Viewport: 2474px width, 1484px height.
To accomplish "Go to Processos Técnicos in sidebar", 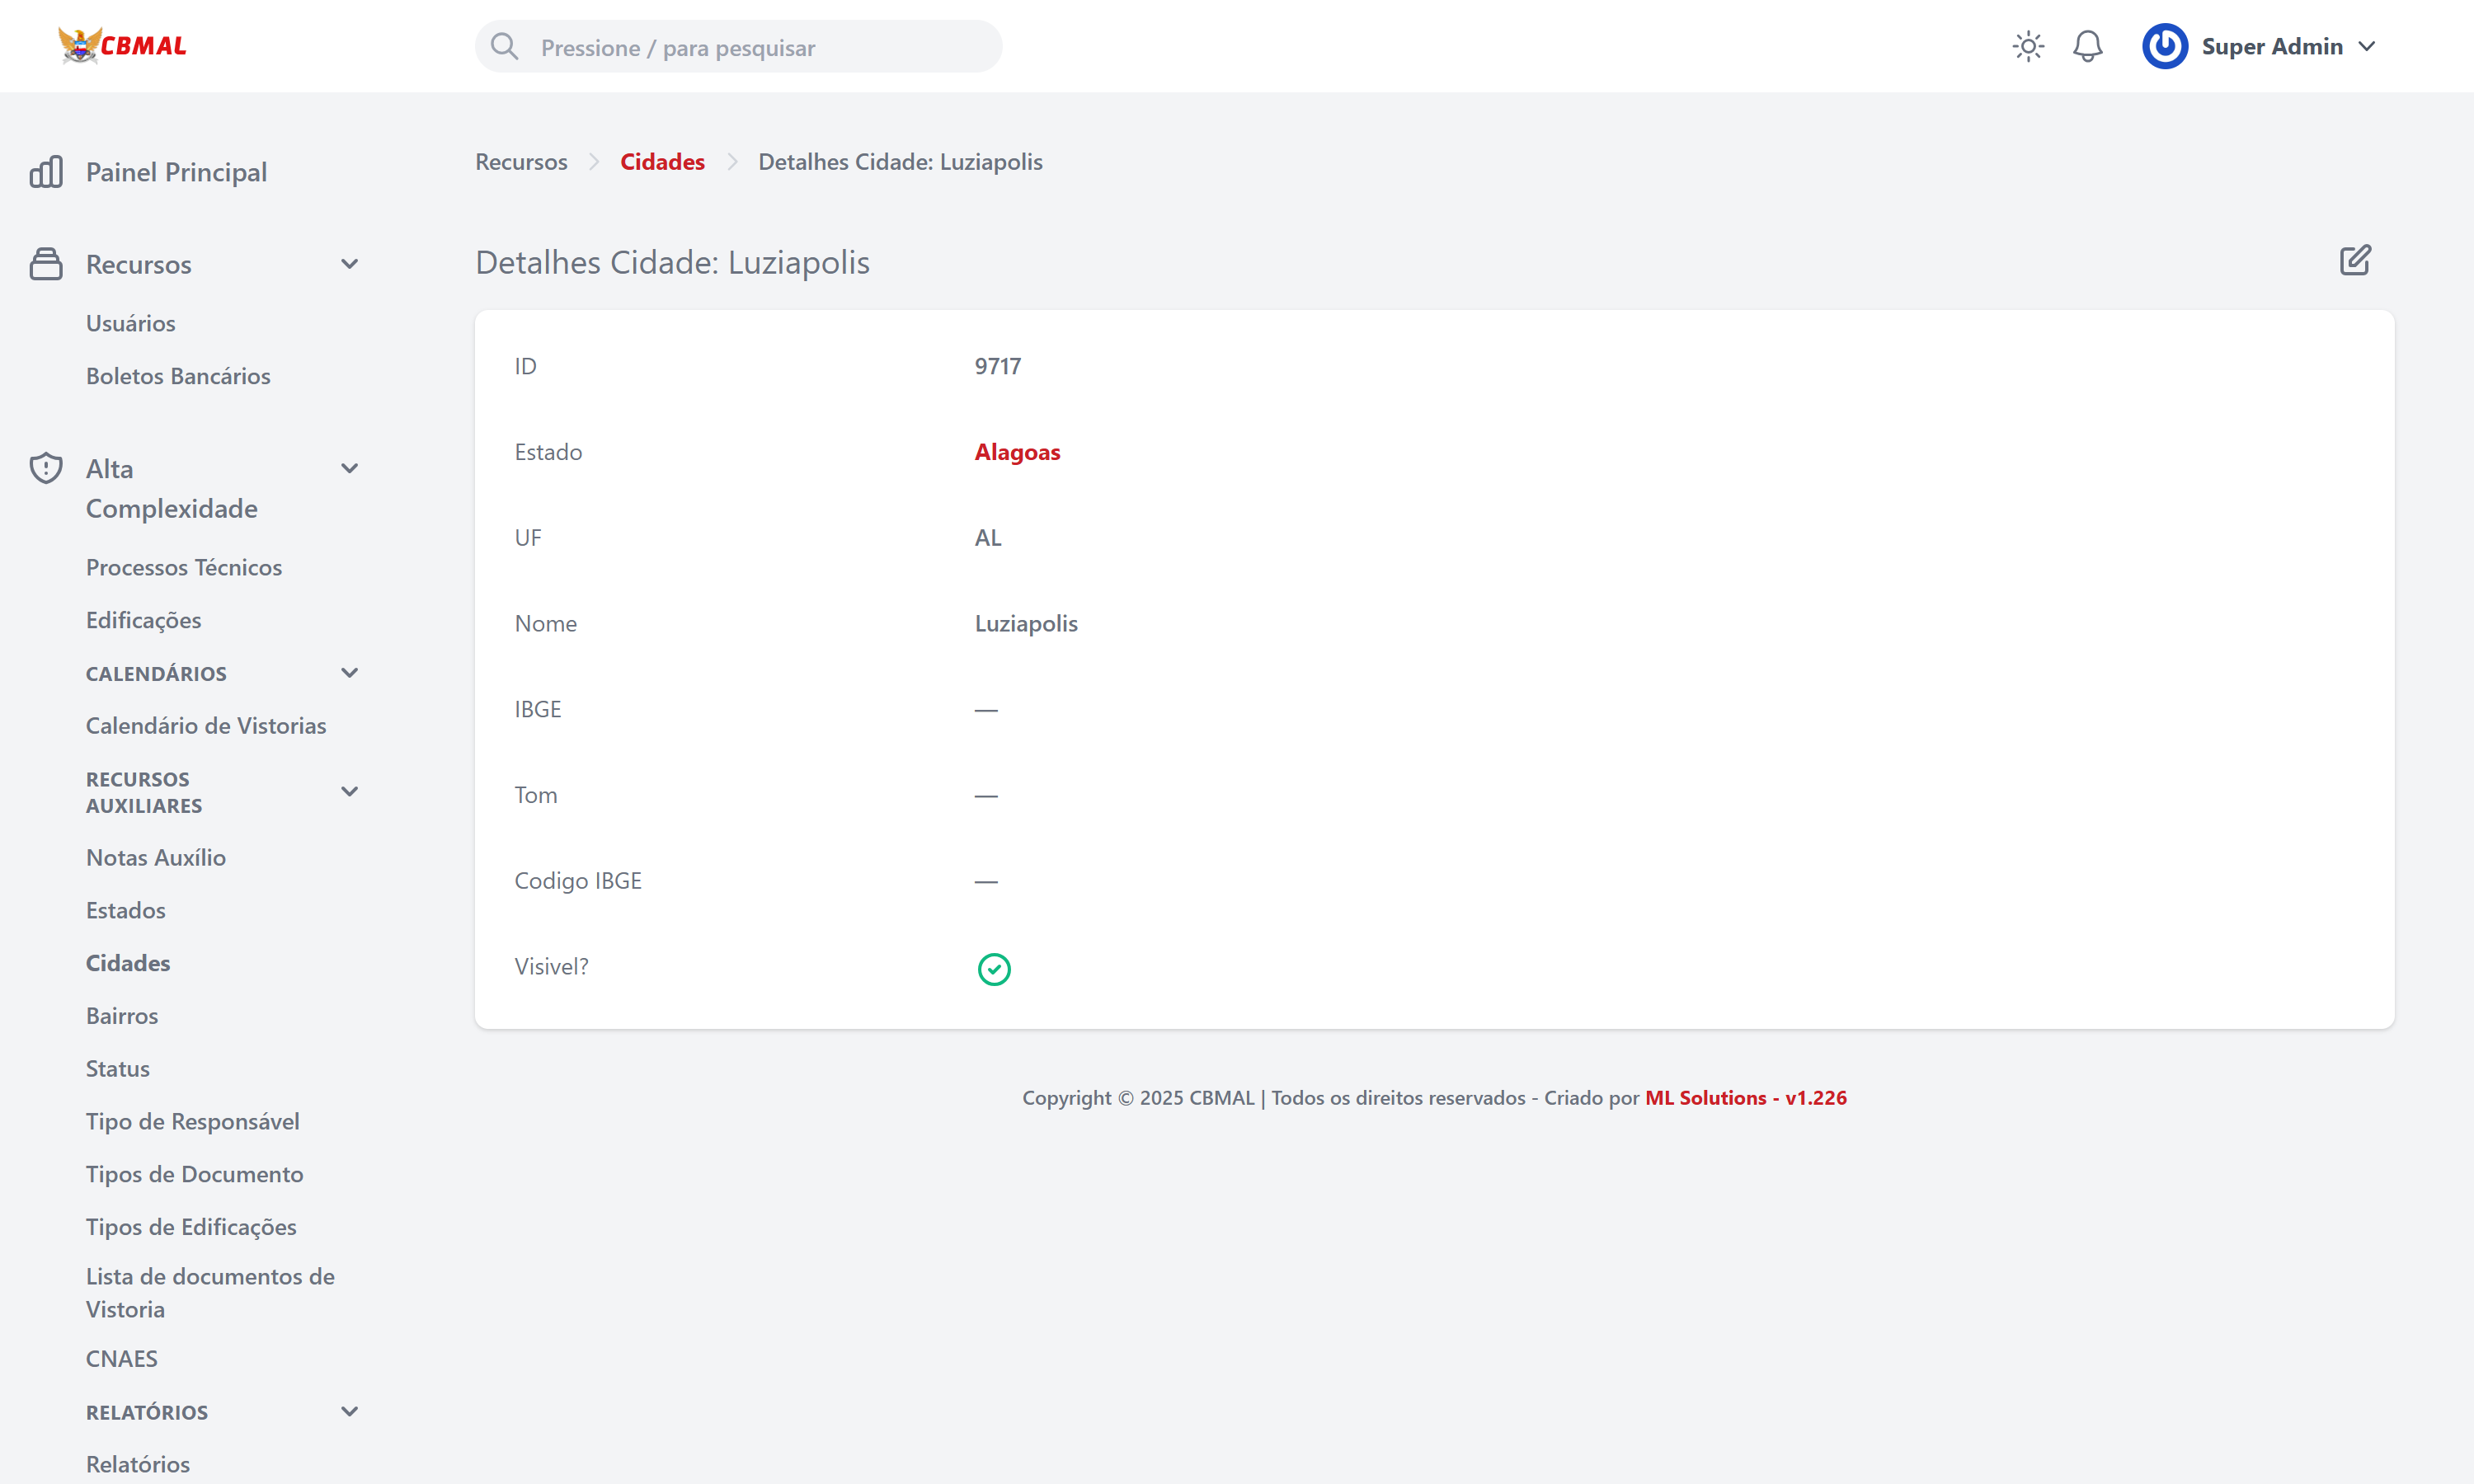I will coord(184,567).
